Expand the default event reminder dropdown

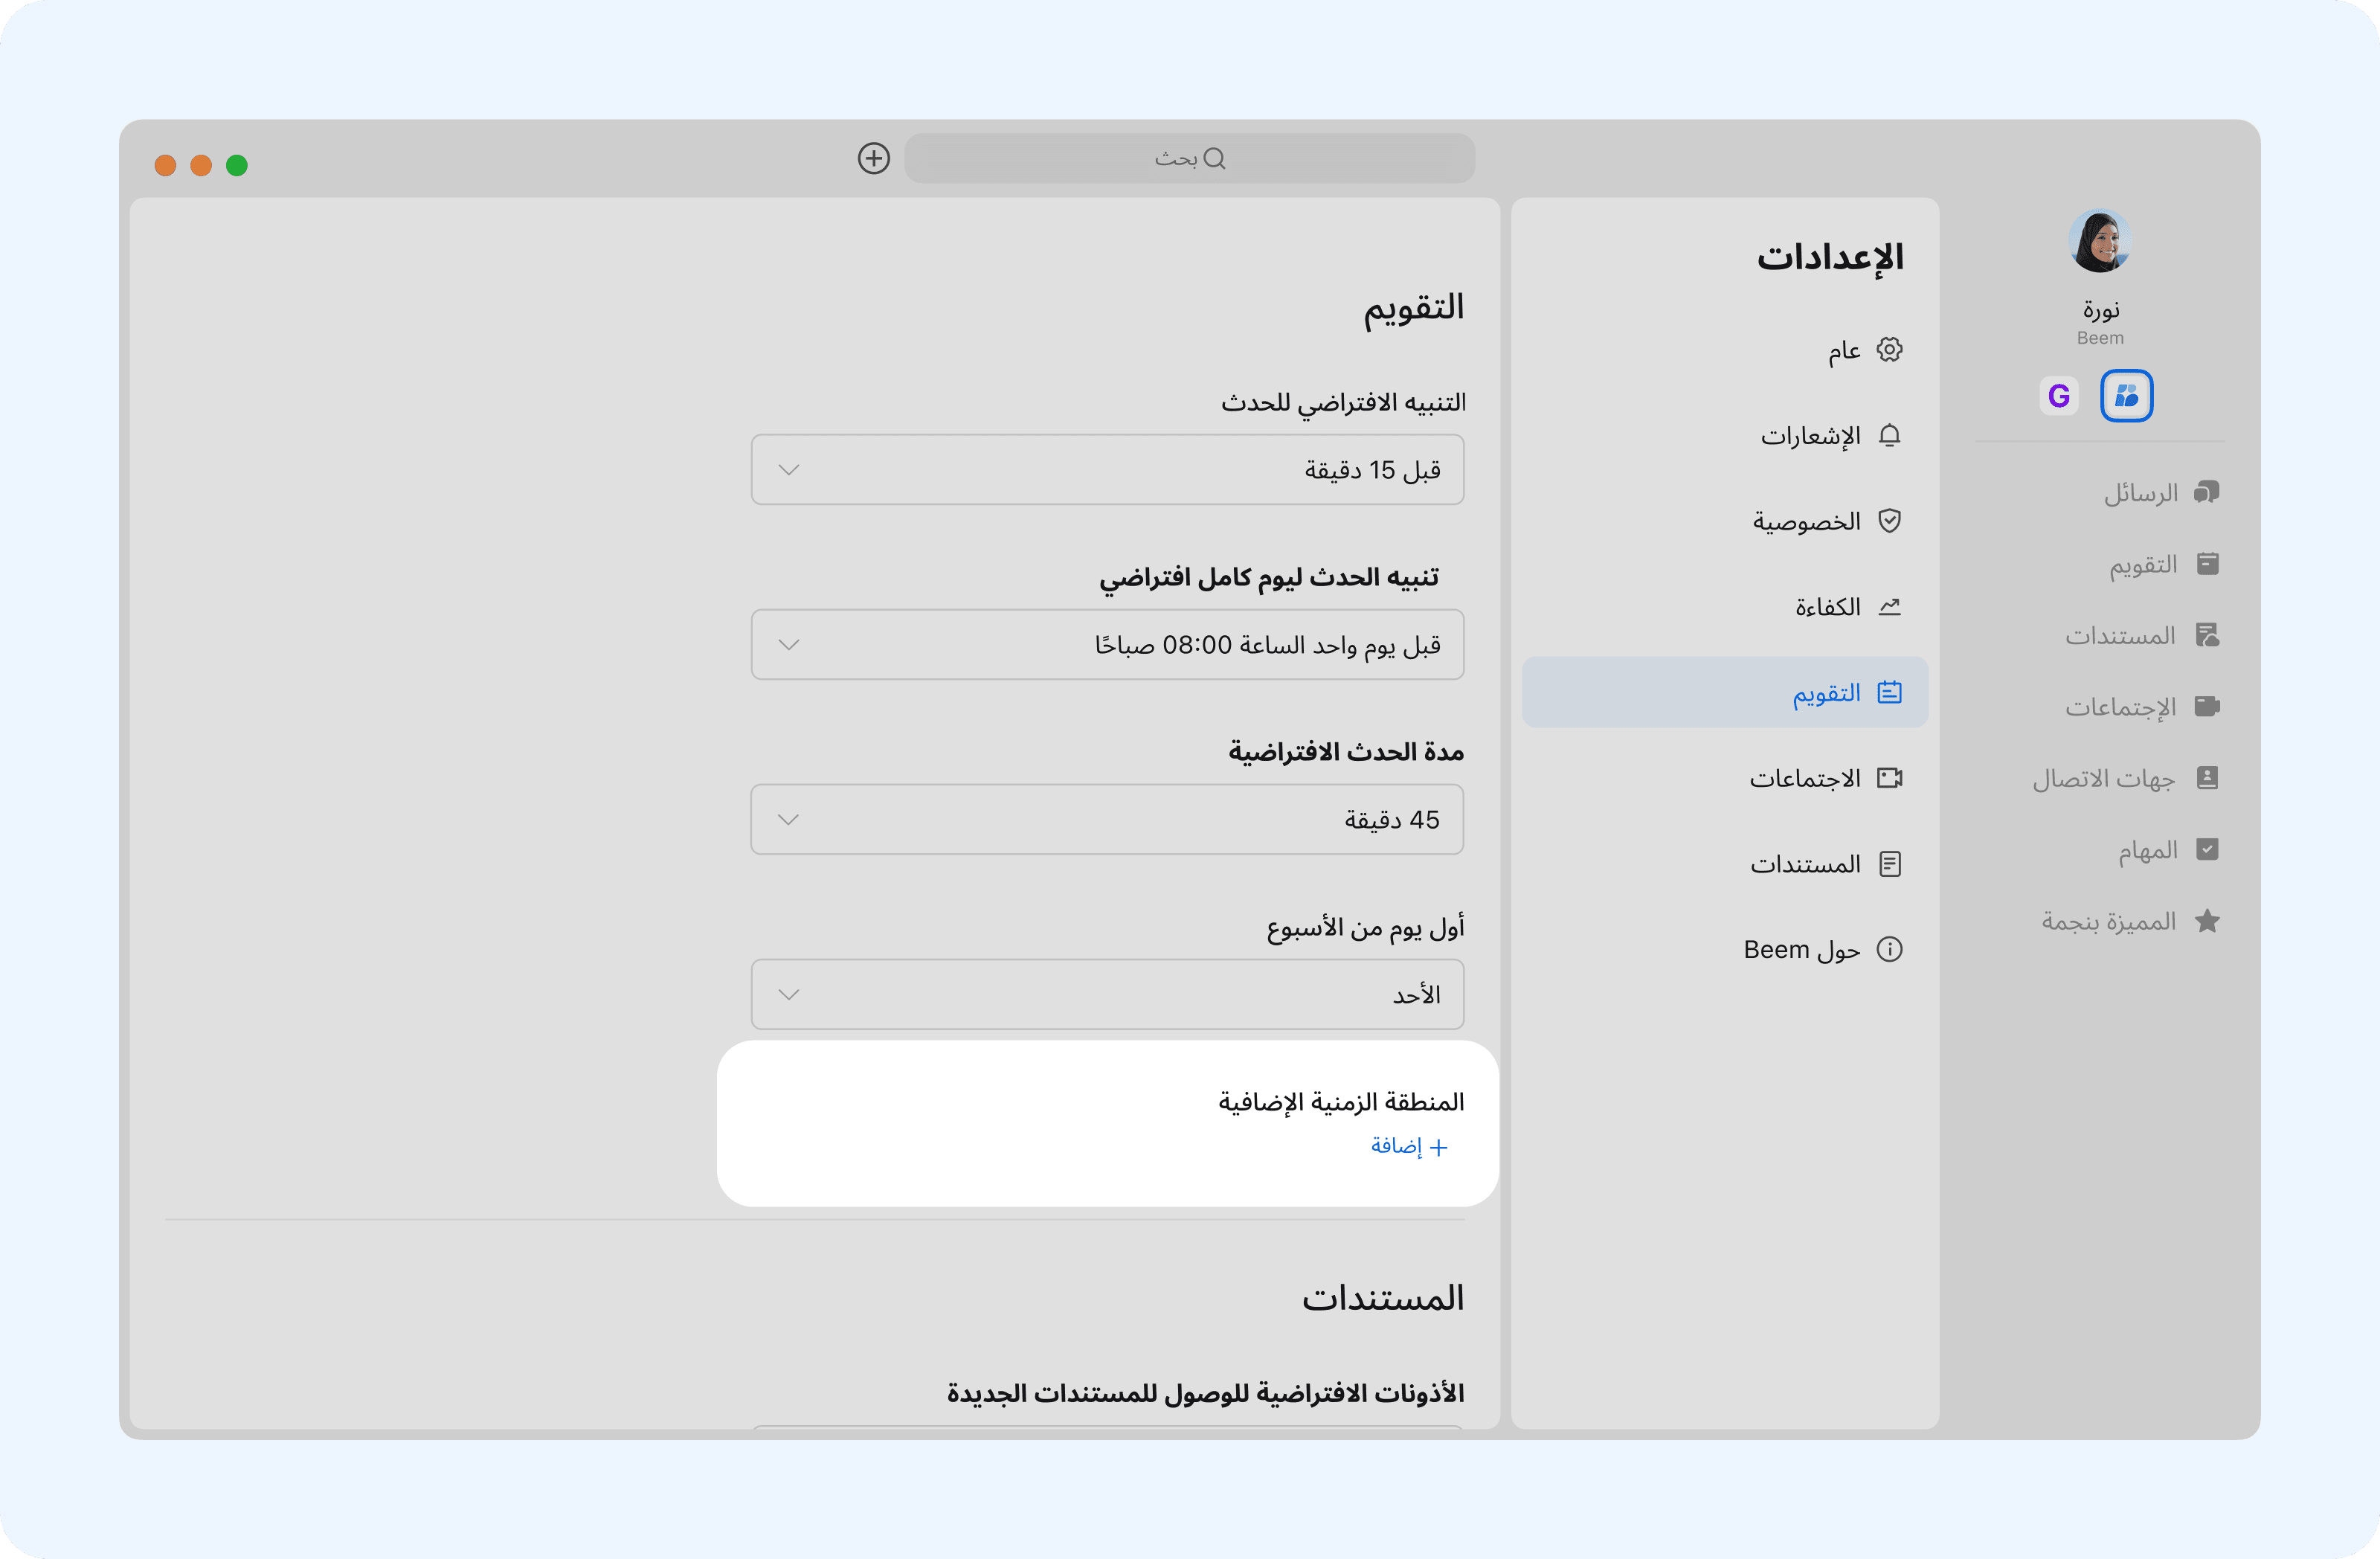pos(1107,470)
